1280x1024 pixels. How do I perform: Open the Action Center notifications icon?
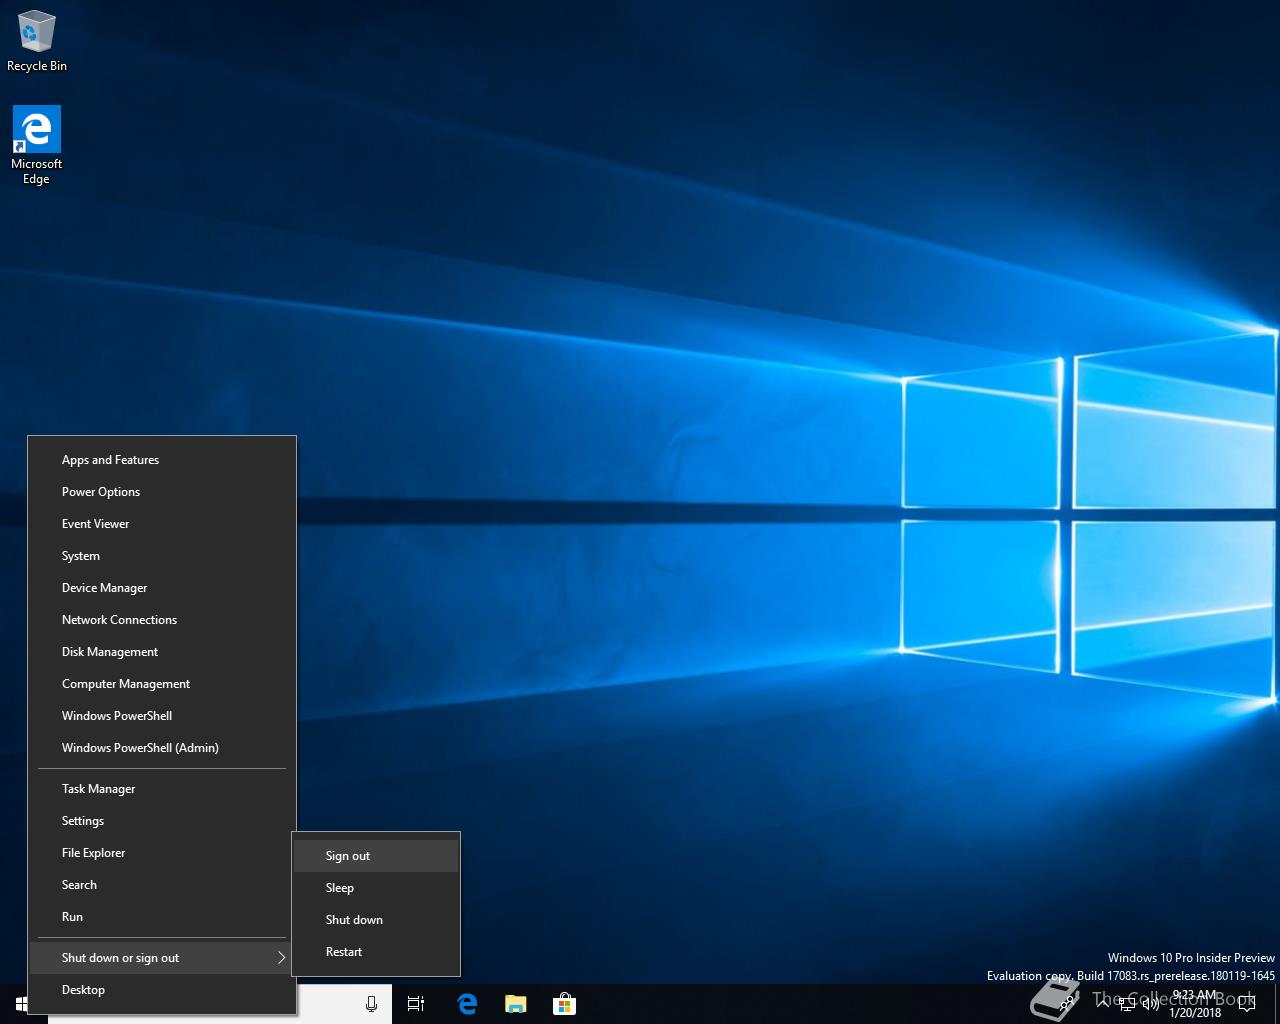(x=1246, y=1004)
